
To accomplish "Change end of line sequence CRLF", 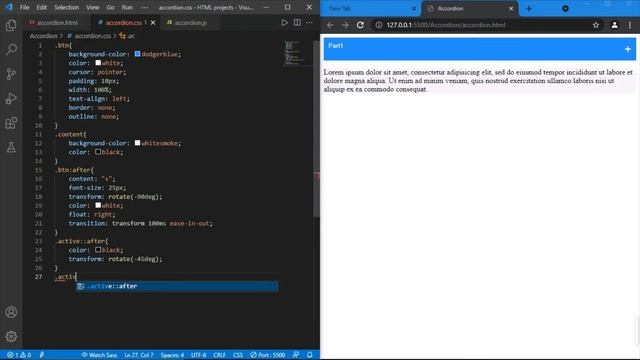I will tap(219, 355).
